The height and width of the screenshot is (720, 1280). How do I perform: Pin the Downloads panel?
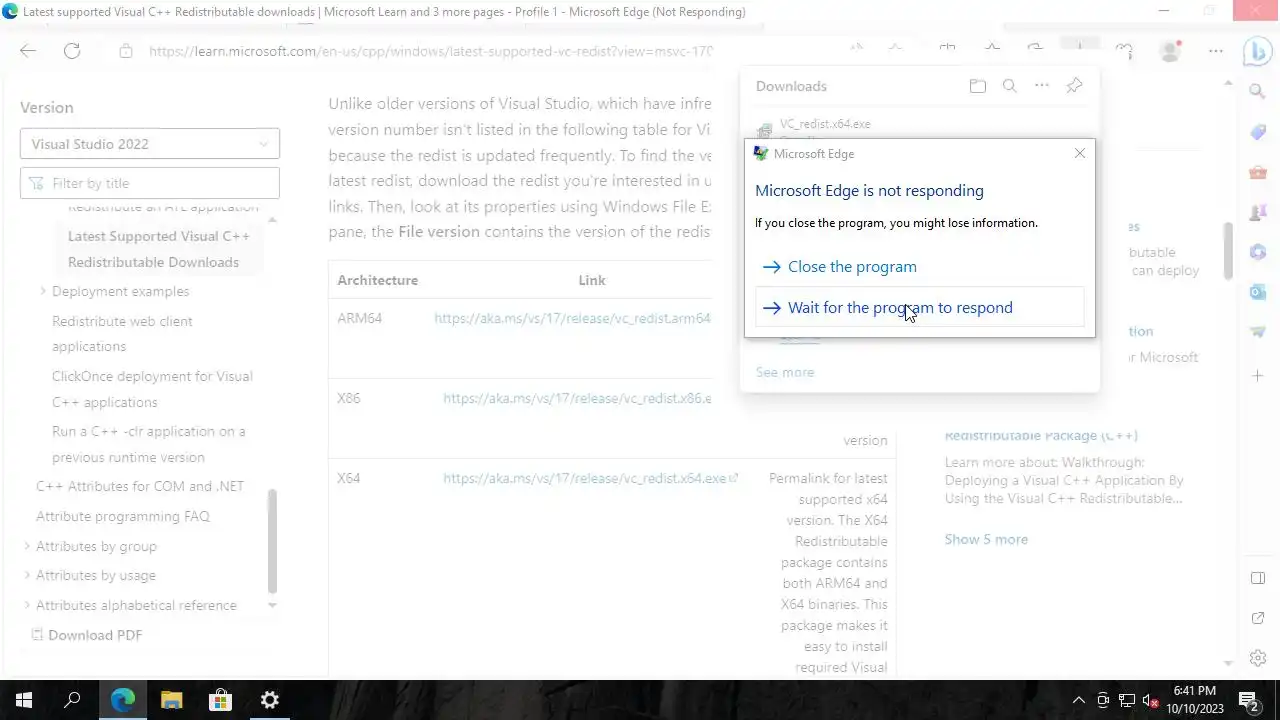(1074, 86)
